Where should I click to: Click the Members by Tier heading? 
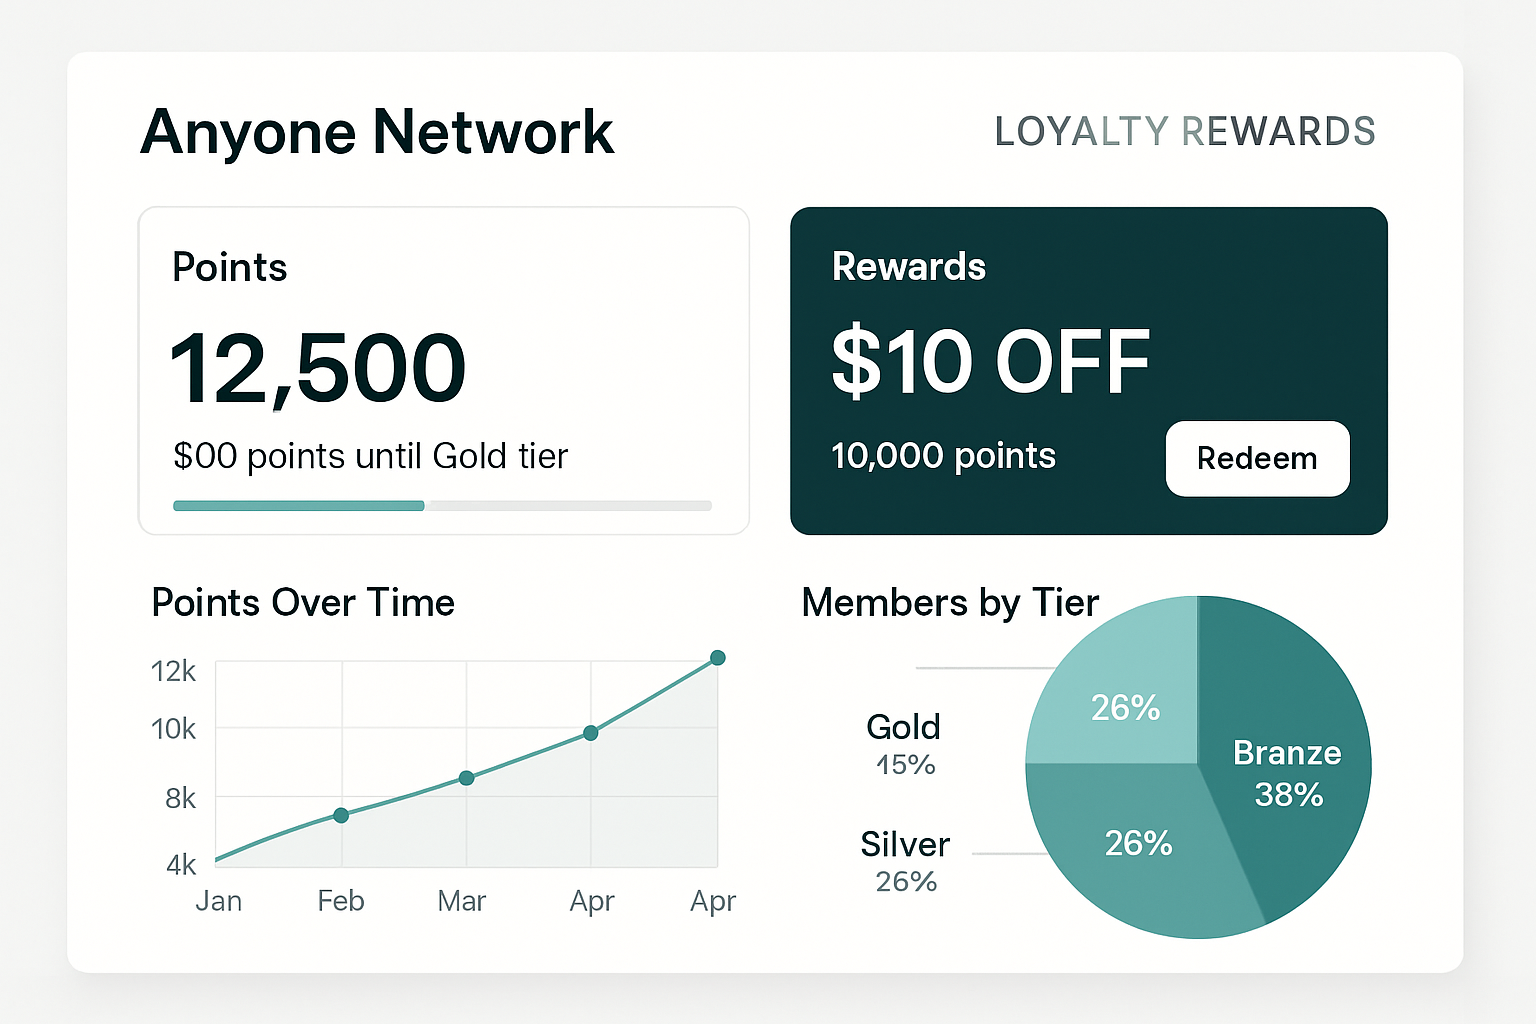[x=950, y=602]
